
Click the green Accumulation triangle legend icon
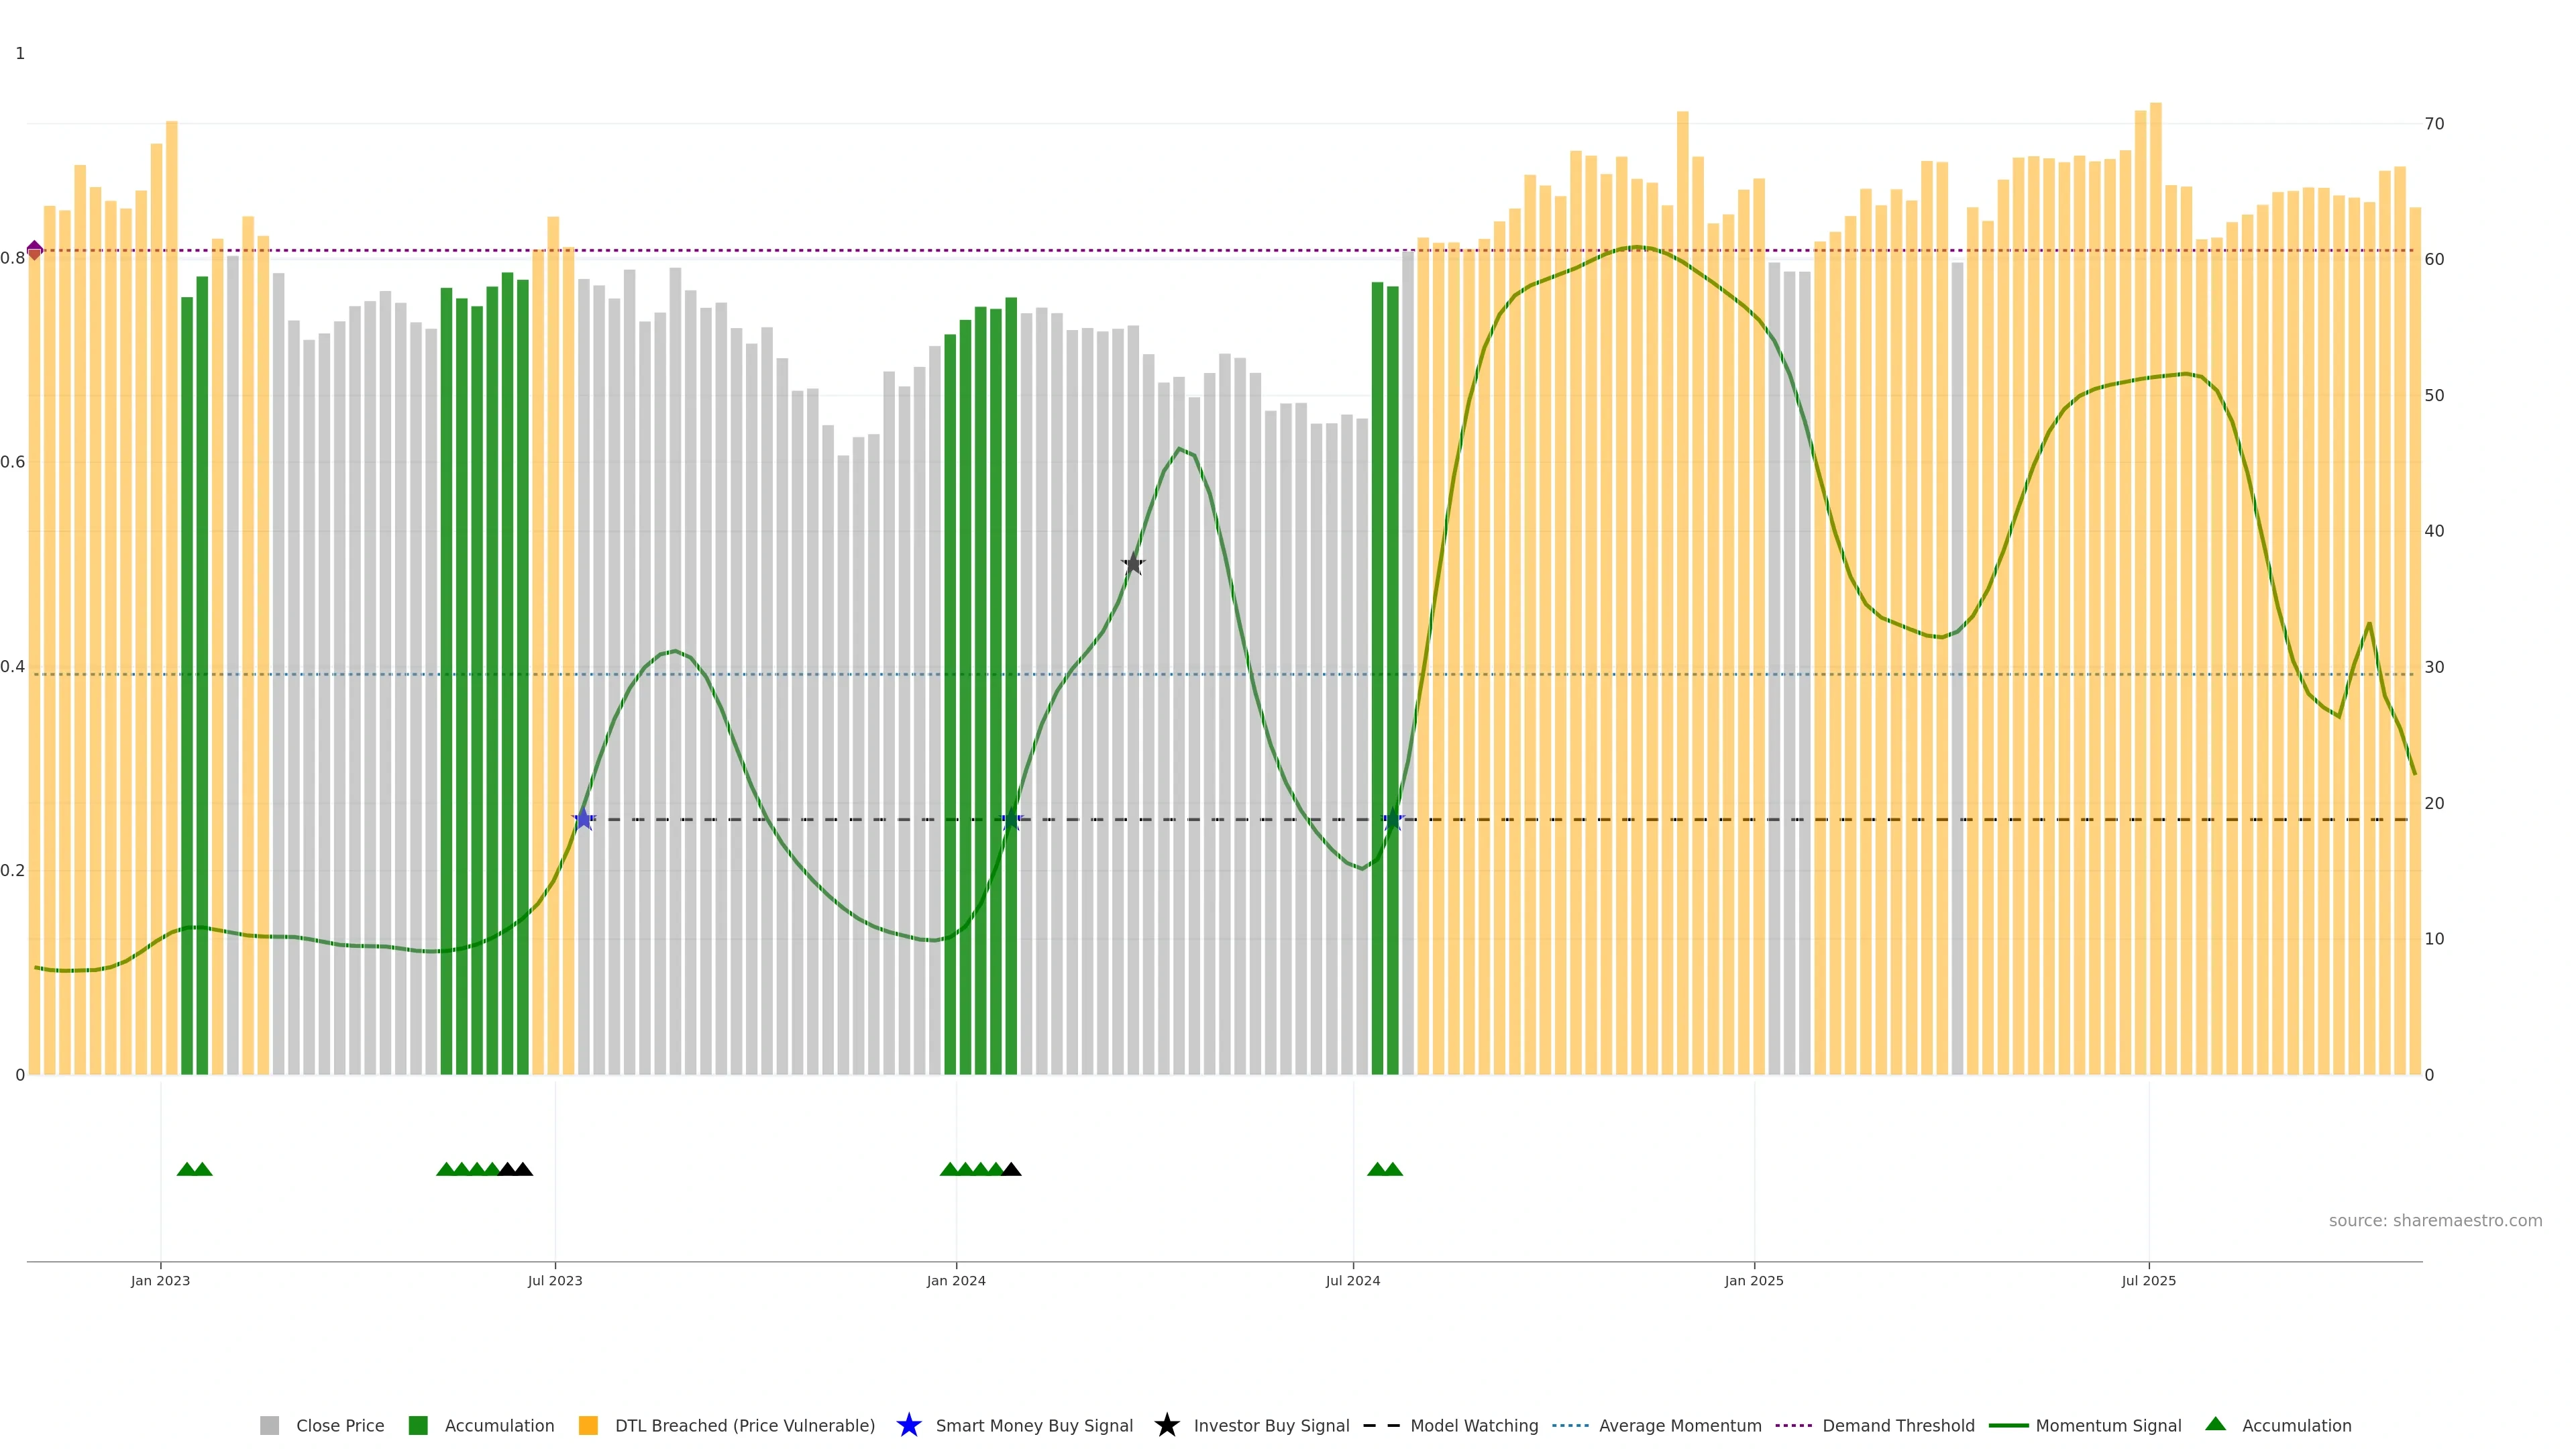click(x=2215, y=1424)
